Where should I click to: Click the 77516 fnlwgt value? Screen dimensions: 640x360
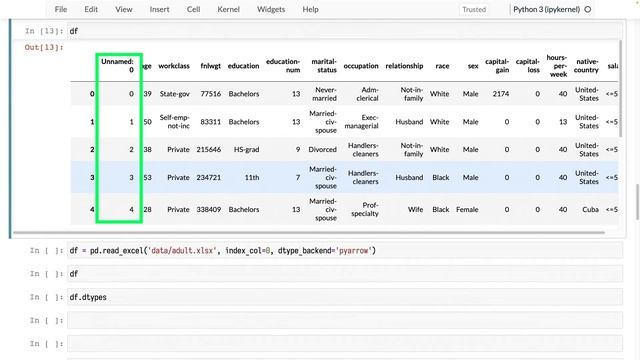click(211, 94)
